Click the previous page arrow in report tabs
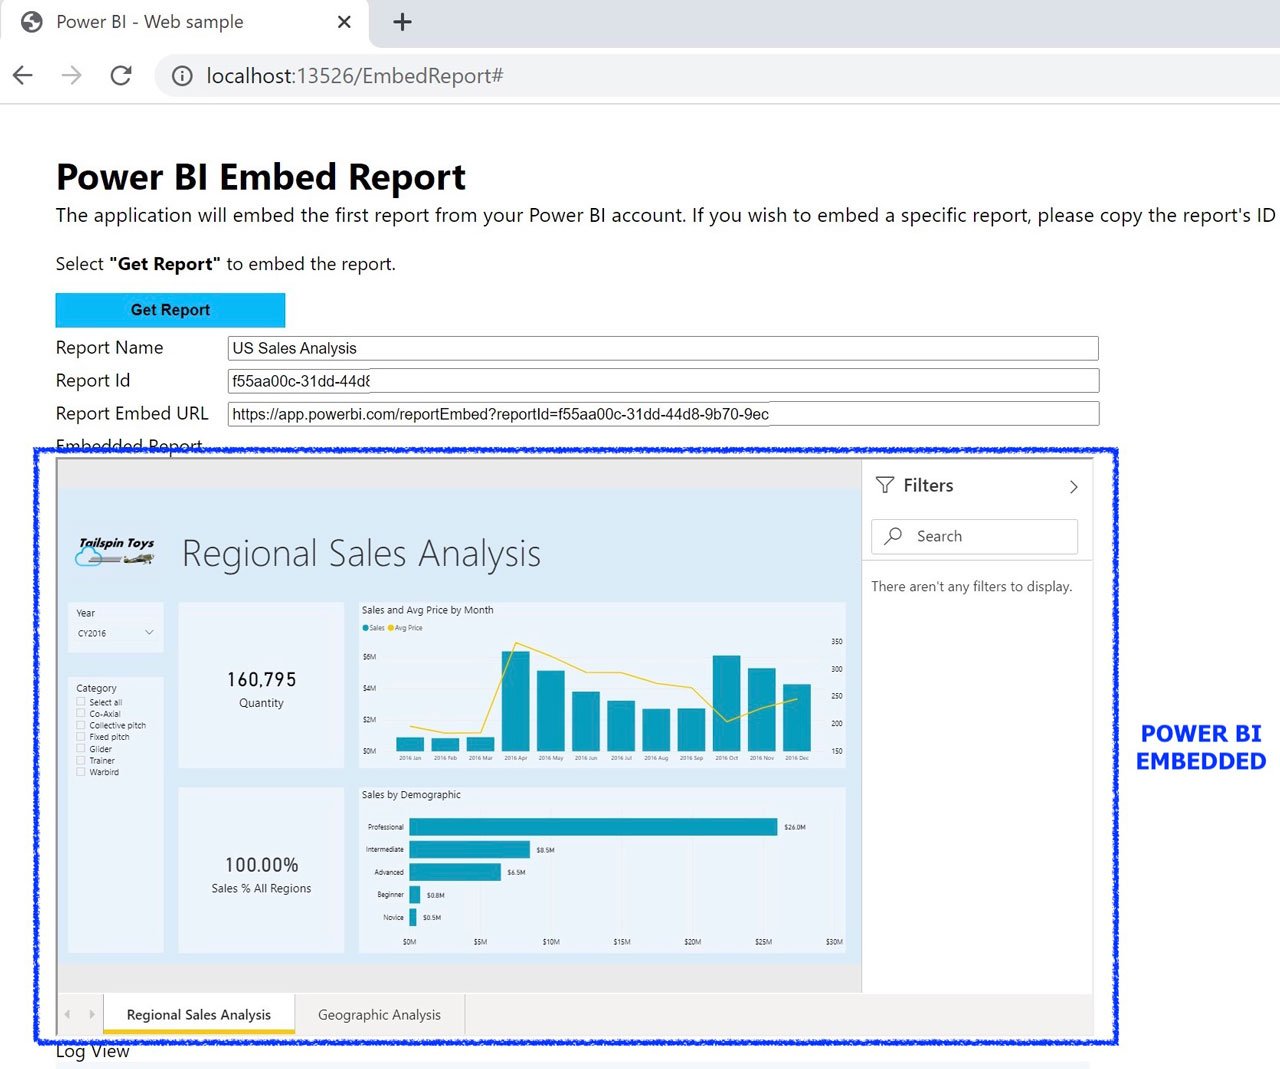The image size is (1280, 1069). pyautogui.click(x=67, y=1014)
